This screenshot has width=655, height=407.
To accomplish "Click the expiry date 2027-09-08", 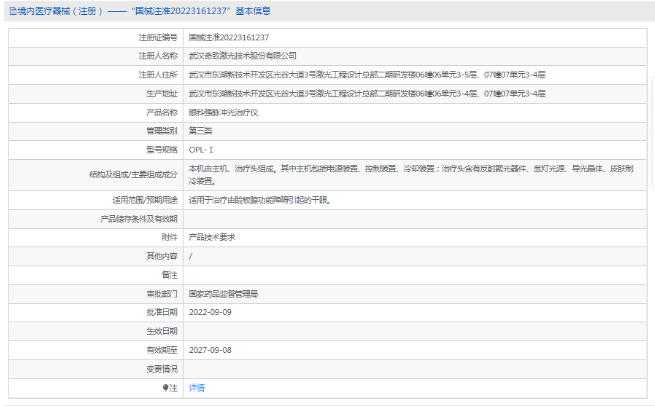I will click(210, 350).
